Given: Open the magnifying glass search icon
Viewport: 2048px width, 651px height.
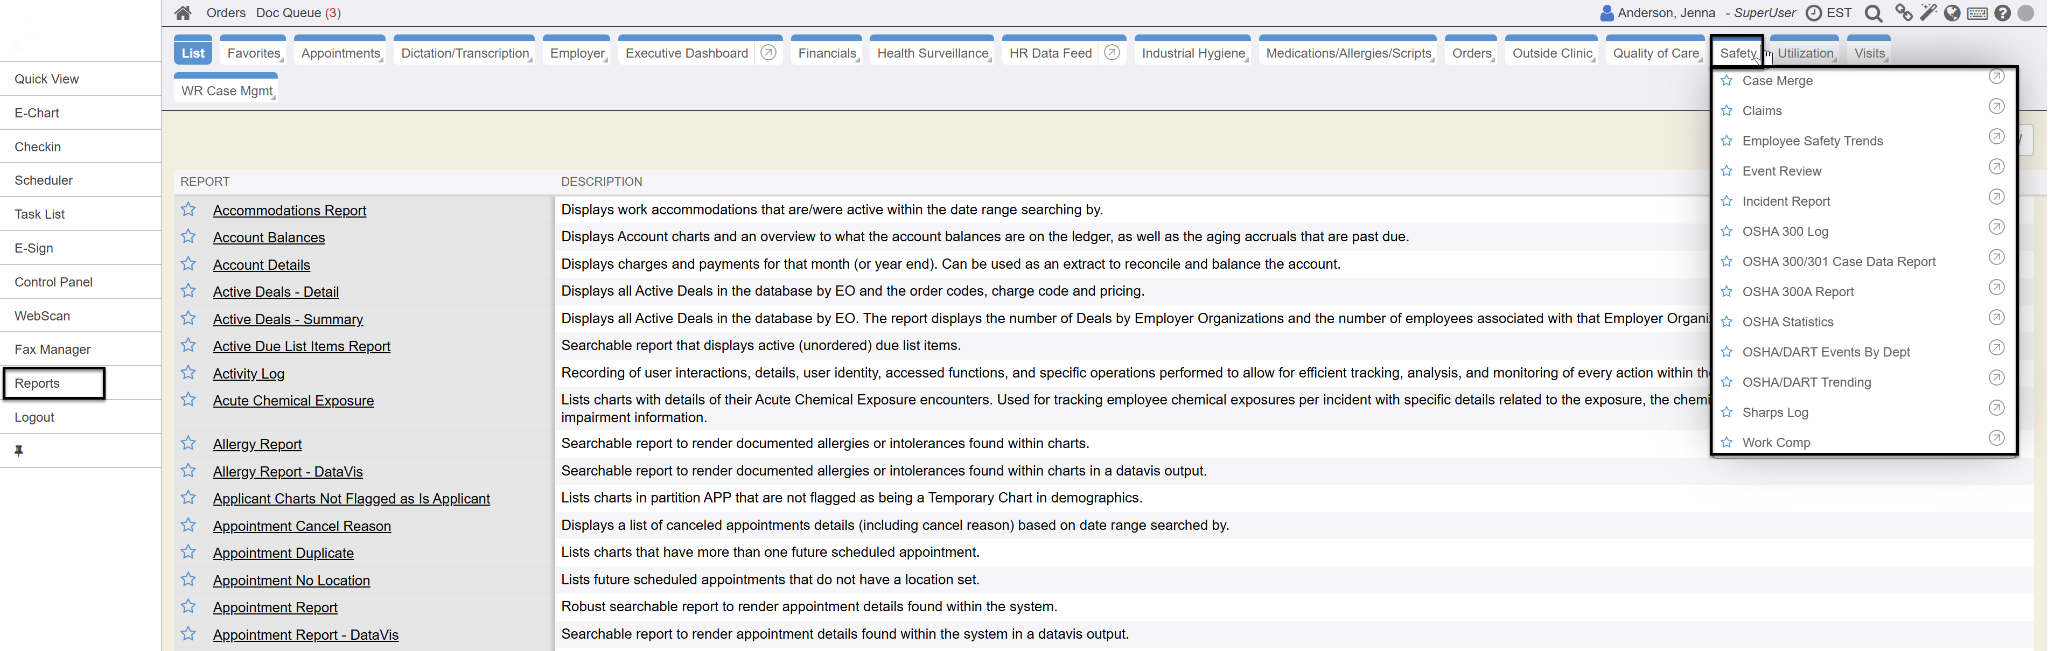Looking at the screenshot, I should 1874,13.
